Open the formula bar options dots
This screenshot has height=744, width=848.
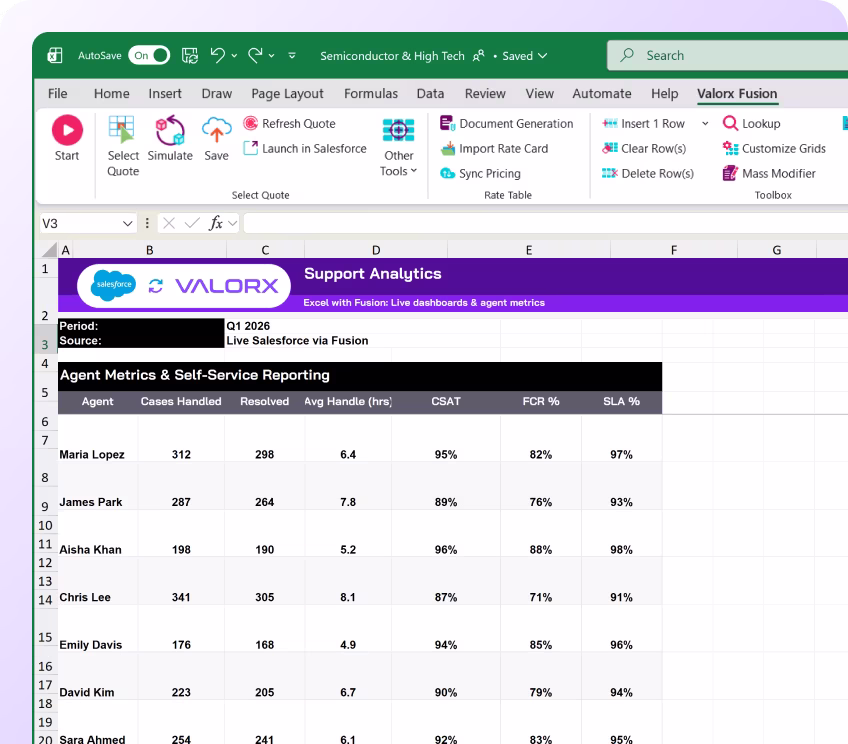coord(147,223)
